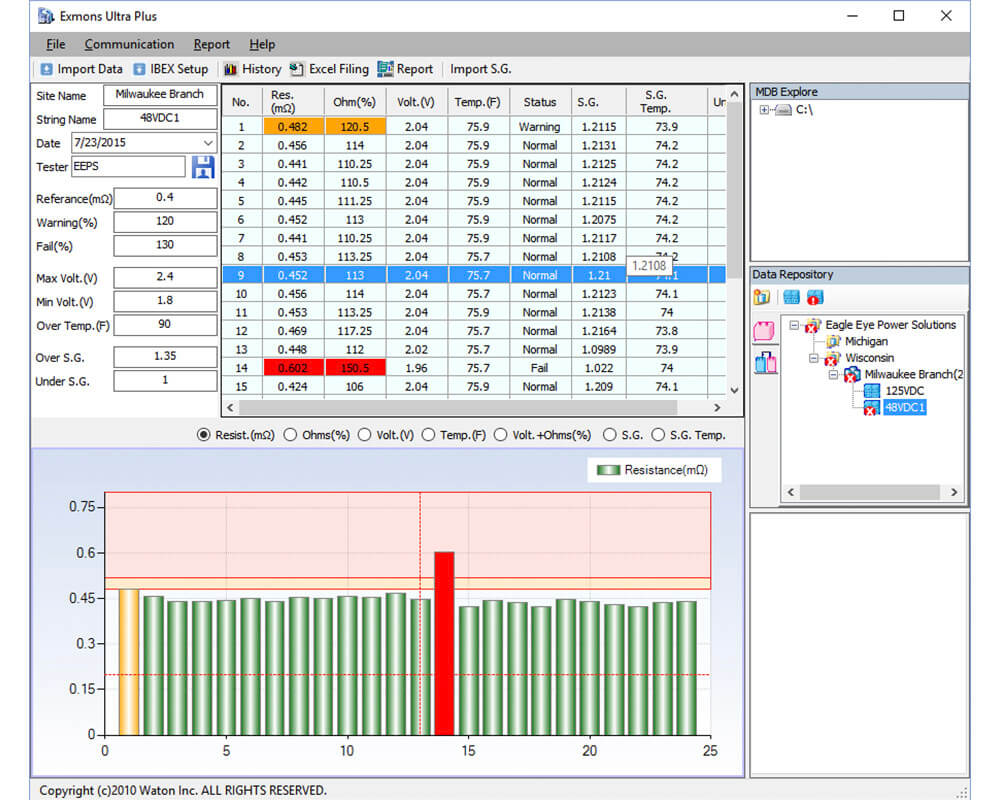Viewport: 1000px width, 800px height.
Task: Click the table's horizontal scrollbar thumb
Action: 458,408
